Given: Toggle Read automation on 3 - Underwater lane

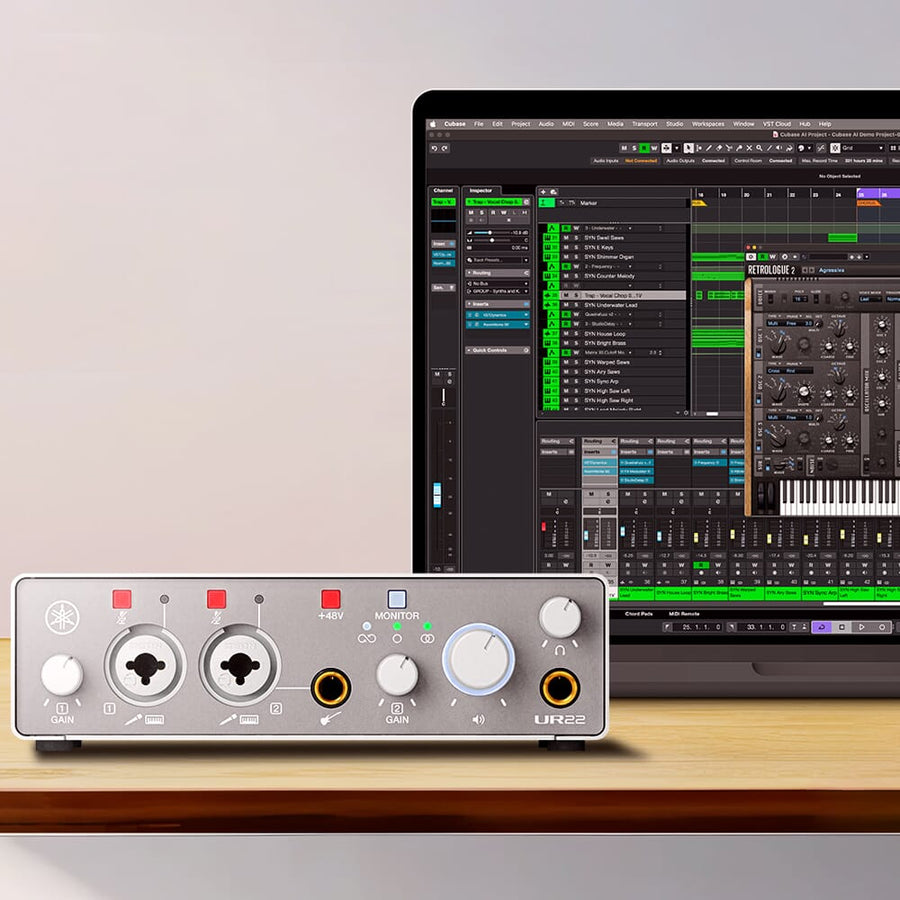Looking at the screenshot, I should click(x=566, y=228).
